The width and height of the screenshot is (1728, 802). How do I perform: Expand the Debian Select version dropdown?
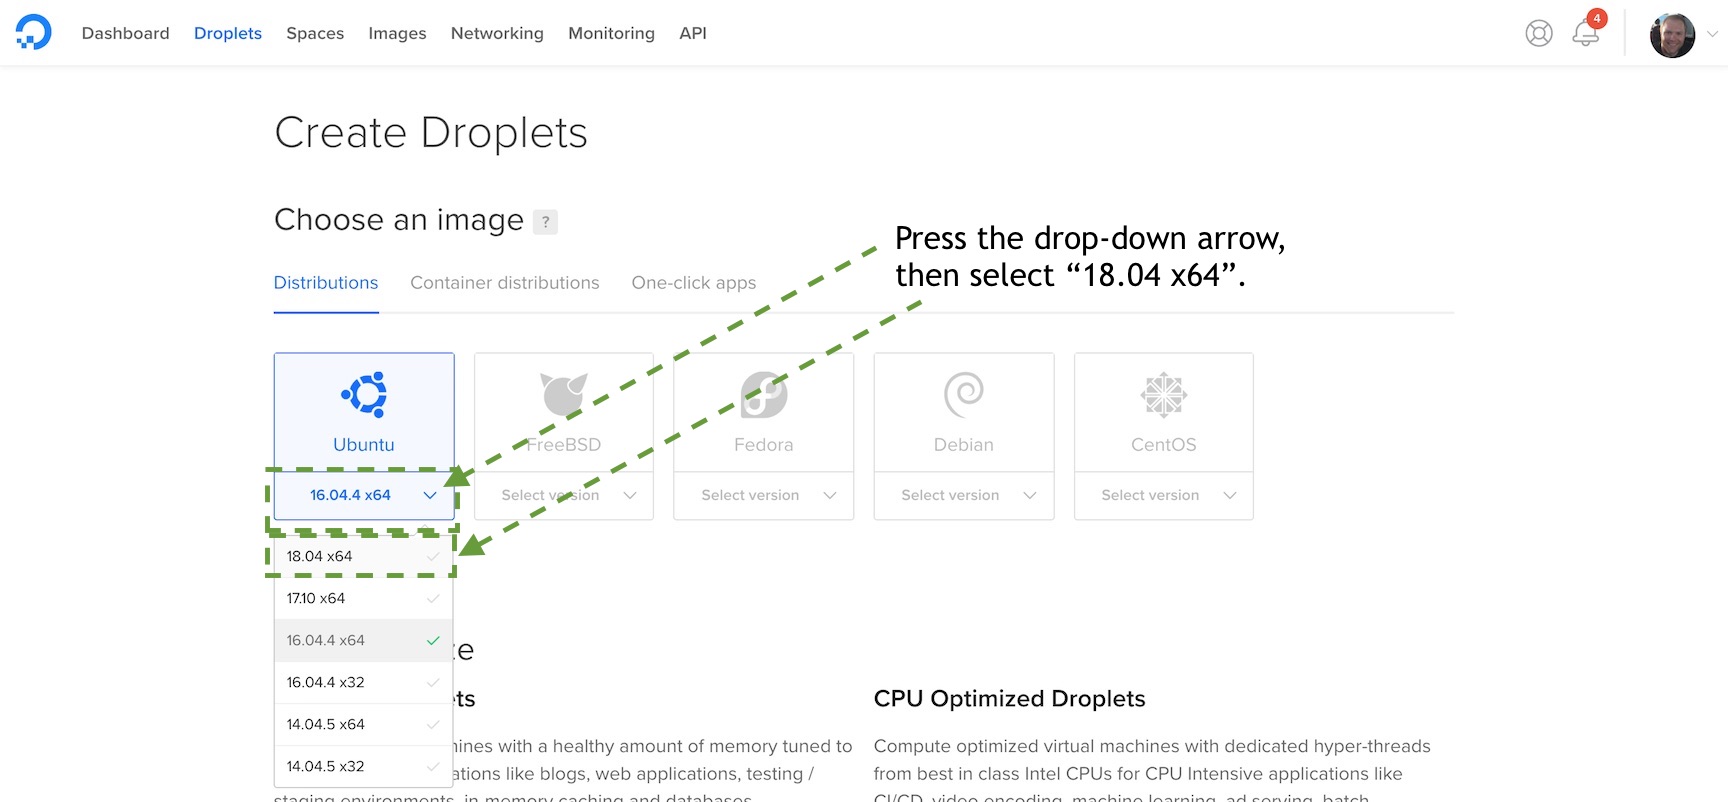click(964, 495)
